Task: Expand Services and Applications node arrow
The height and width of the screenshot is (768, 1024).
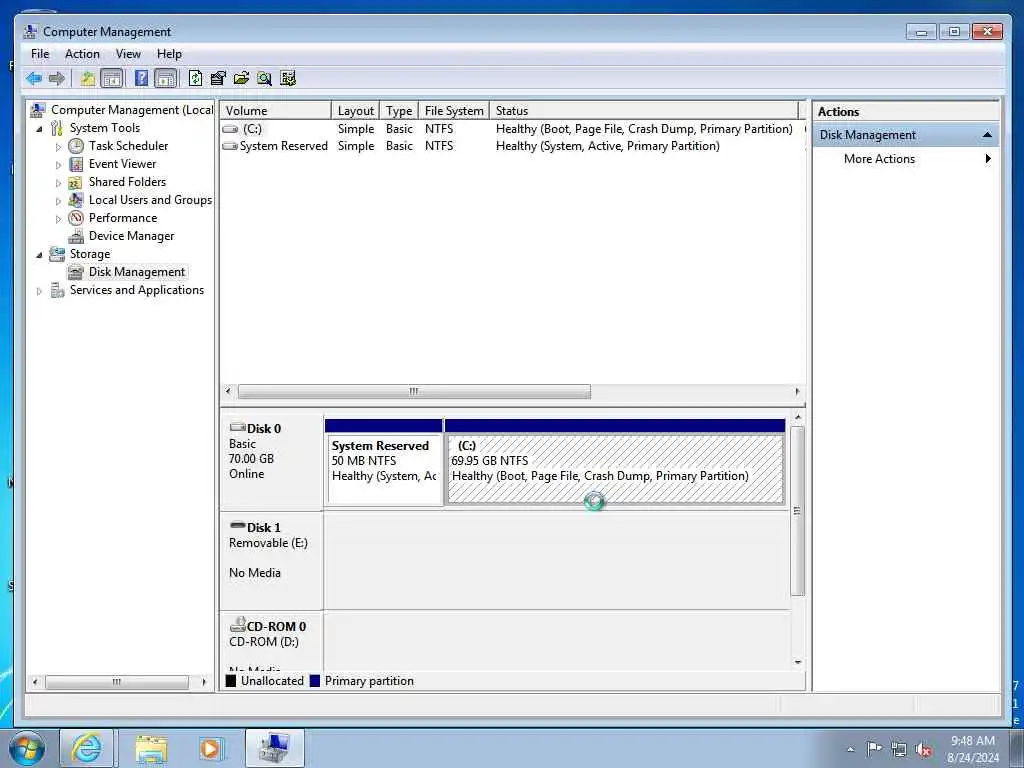Action: [x=39, y=291]
